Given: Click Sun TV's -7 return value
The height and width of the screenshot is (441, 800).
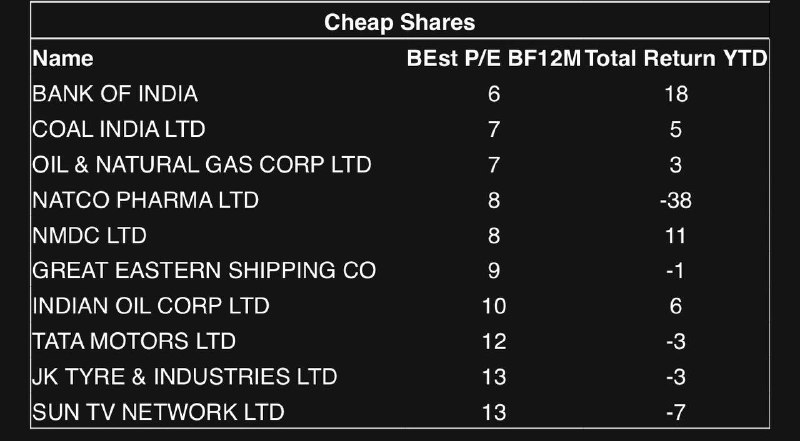Looking at the screenshot, I should (676, 412).
